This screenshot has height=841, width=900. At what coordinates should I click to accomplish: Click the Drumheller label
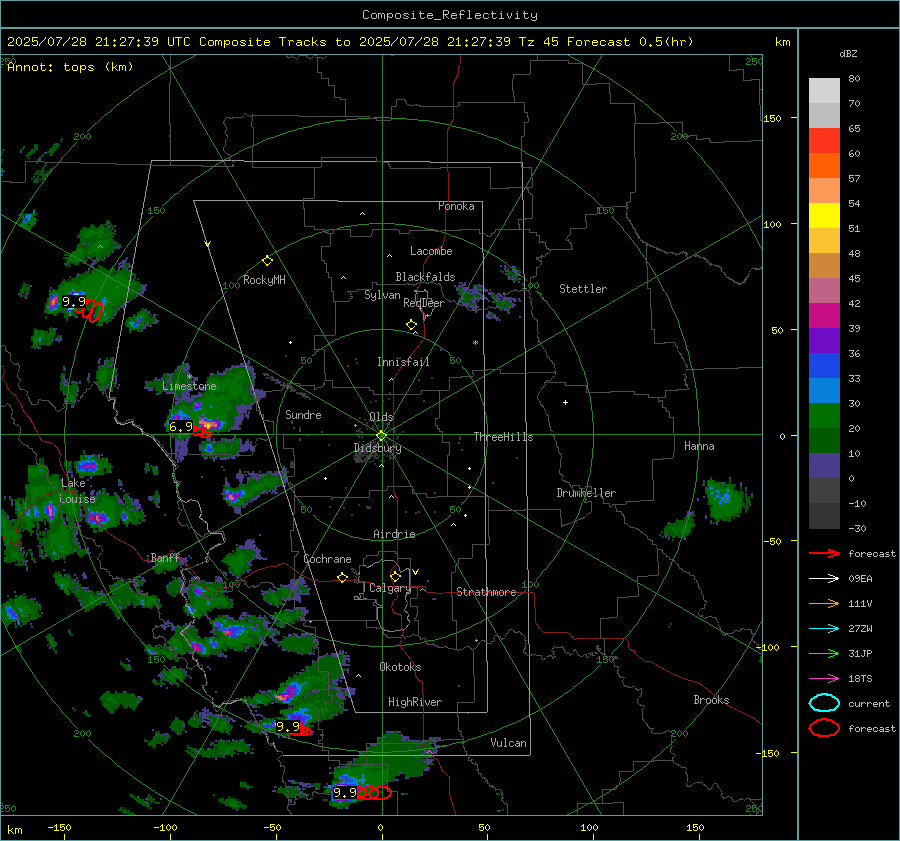(586, 493)
